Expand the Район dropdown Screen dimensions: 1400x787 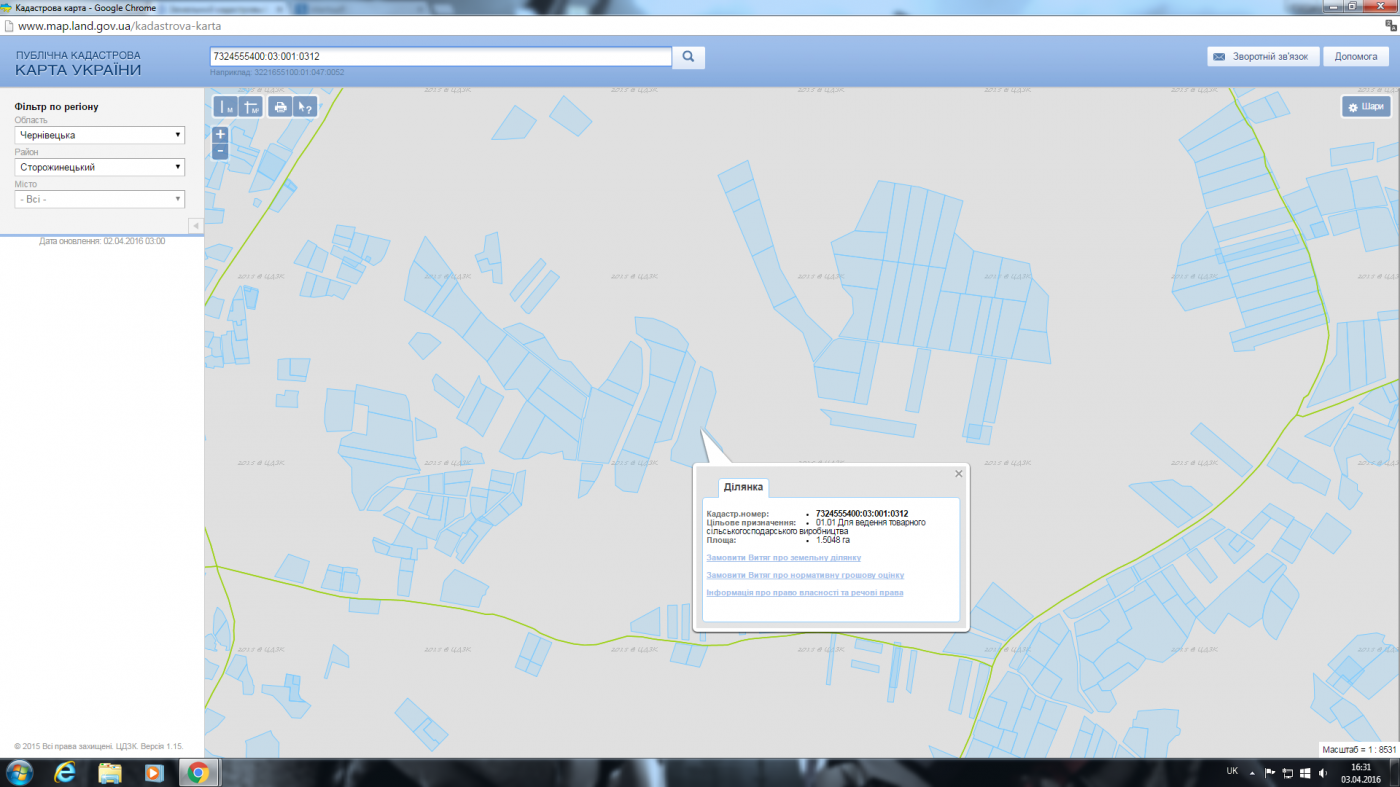(x=99, y=167)
